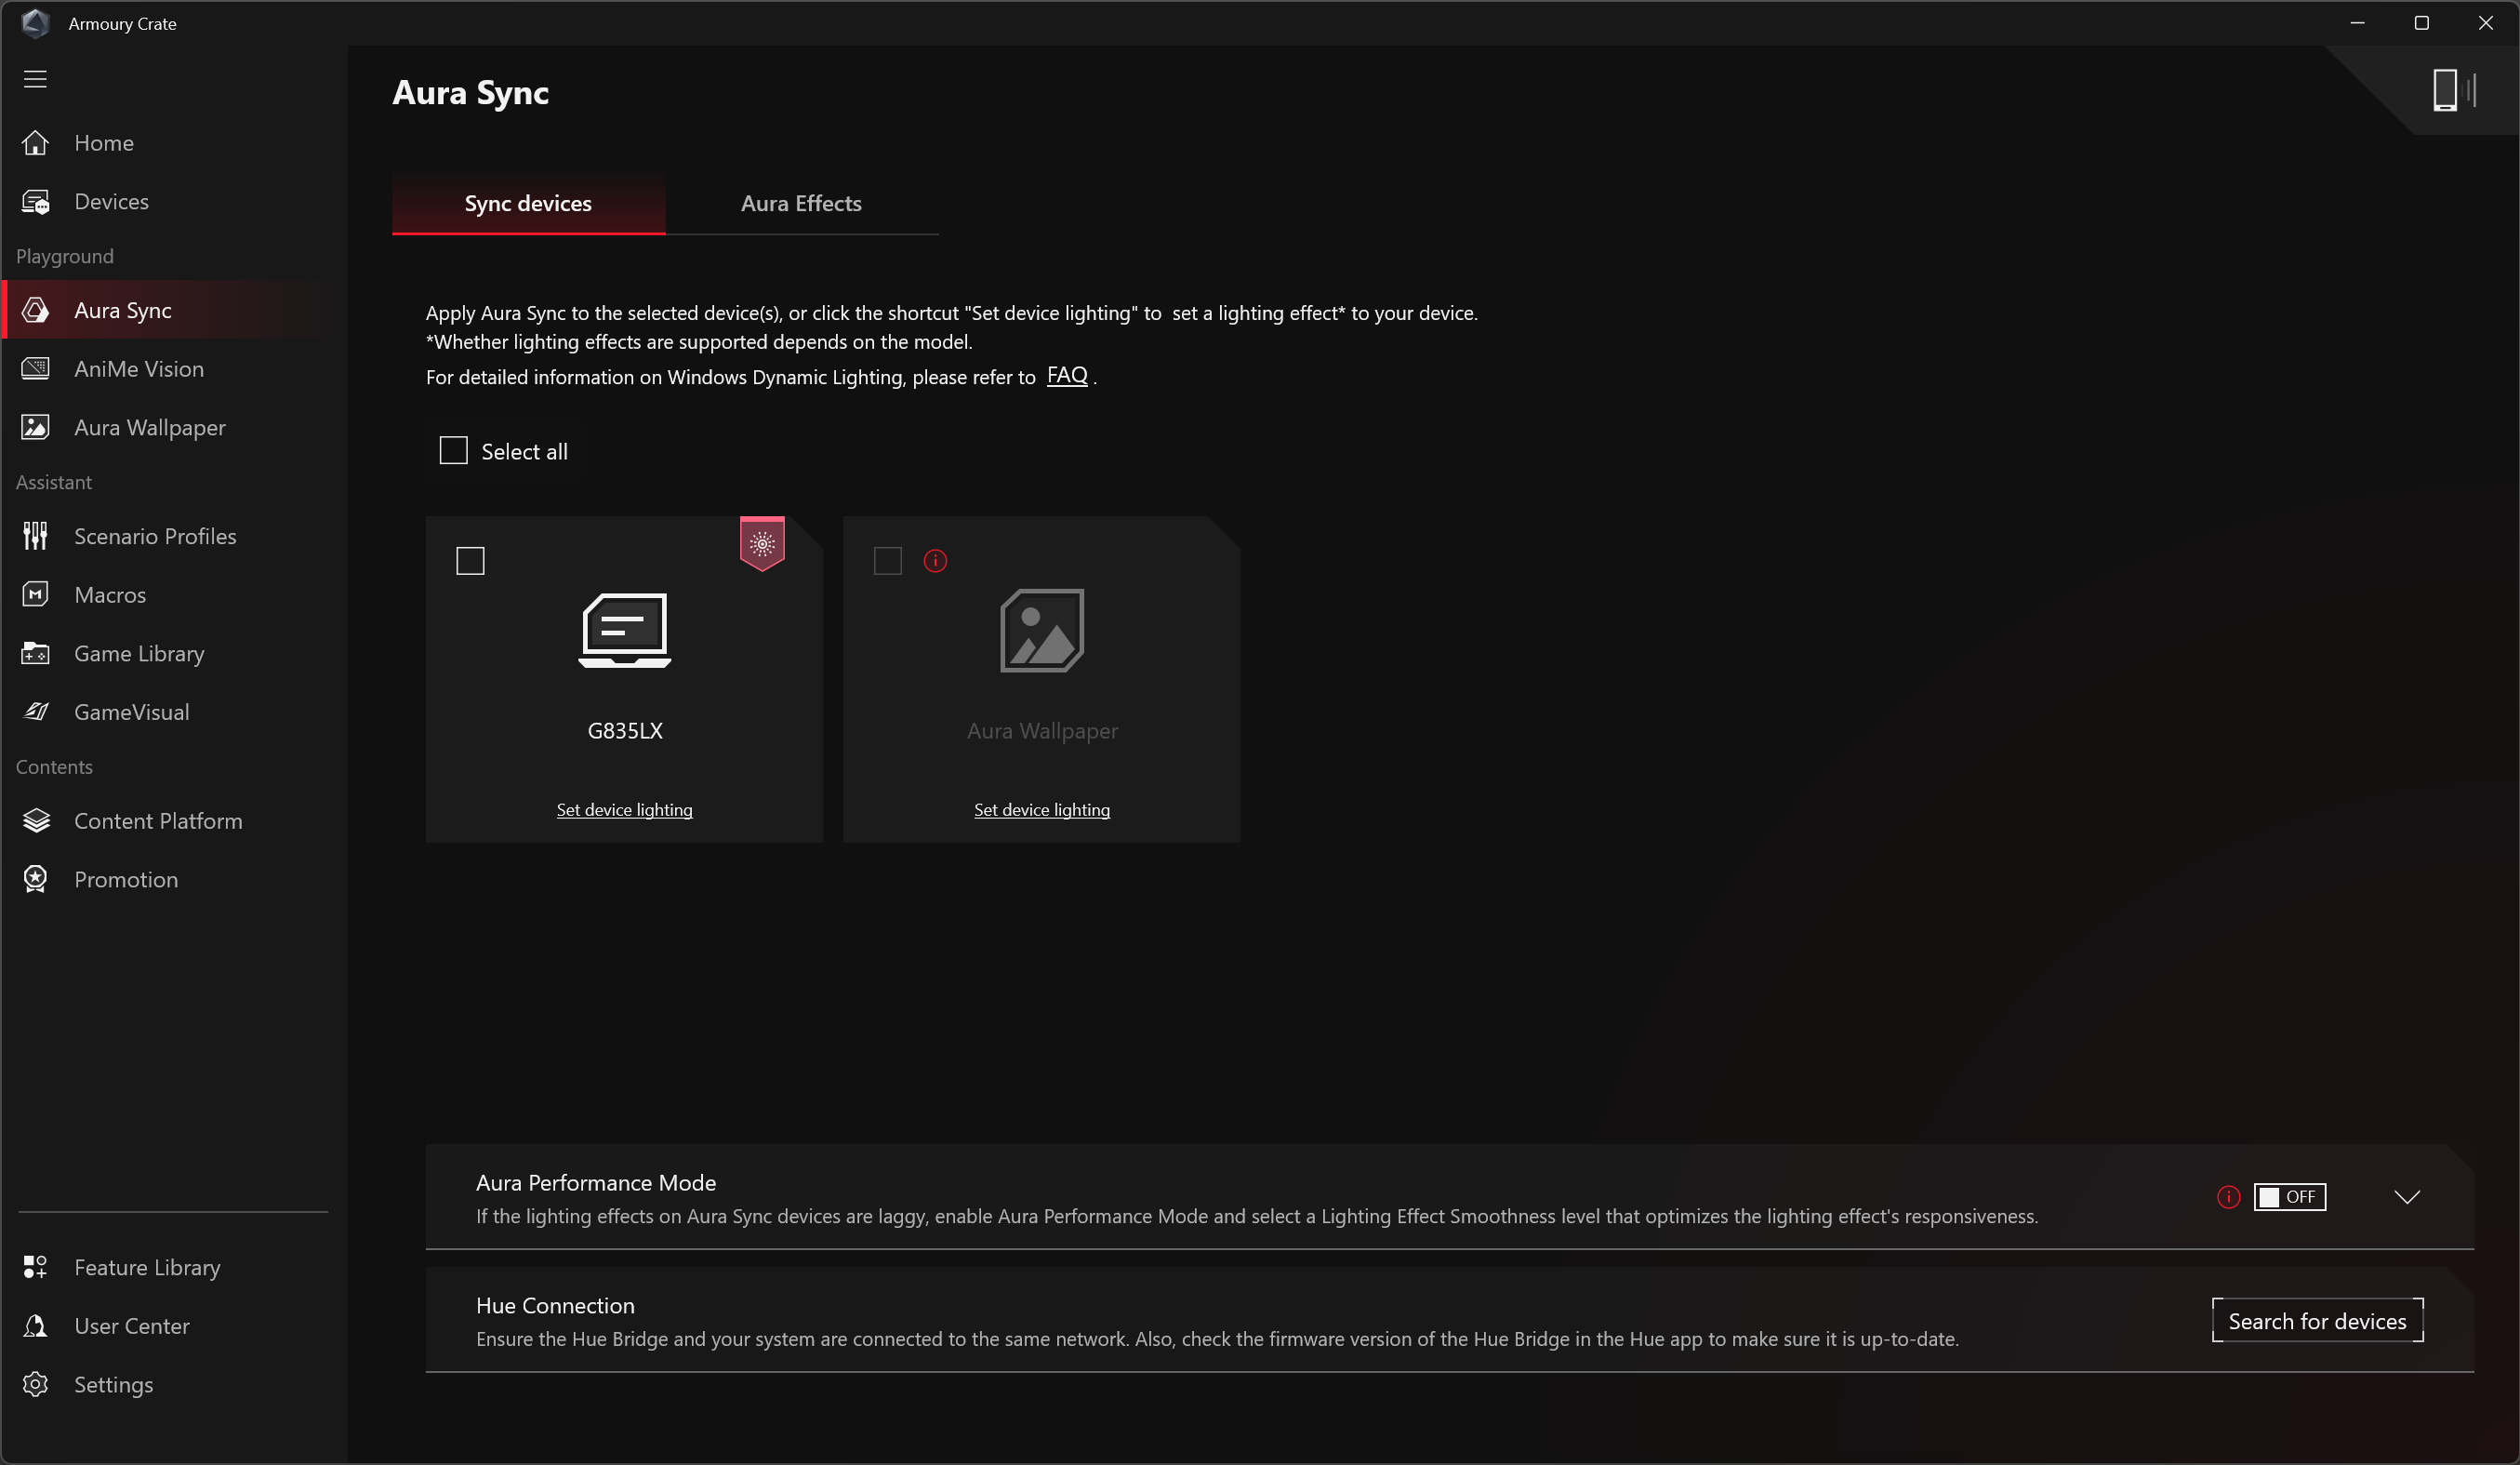Click Aura Performance Mode info icon
Viewport: 2520px width, 1465px height.
[2228, 1197]
